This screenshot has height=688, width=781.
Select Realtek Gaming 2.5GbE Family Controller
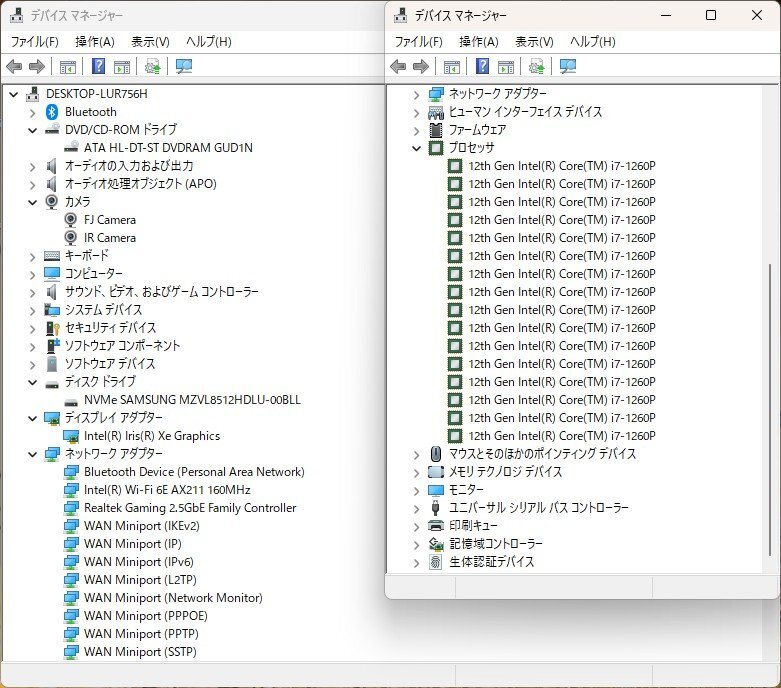[x=190, y=508]
